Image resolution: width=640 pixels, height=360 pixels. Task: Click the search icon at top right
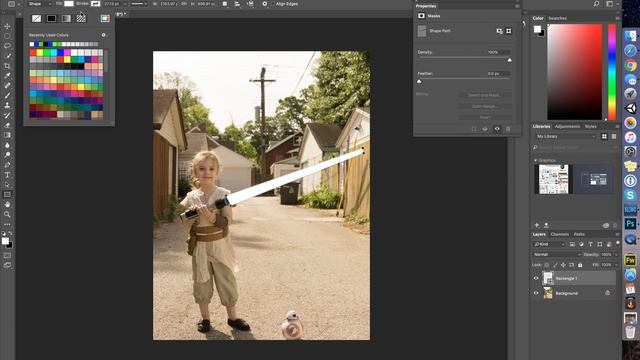tap(596, 4)
